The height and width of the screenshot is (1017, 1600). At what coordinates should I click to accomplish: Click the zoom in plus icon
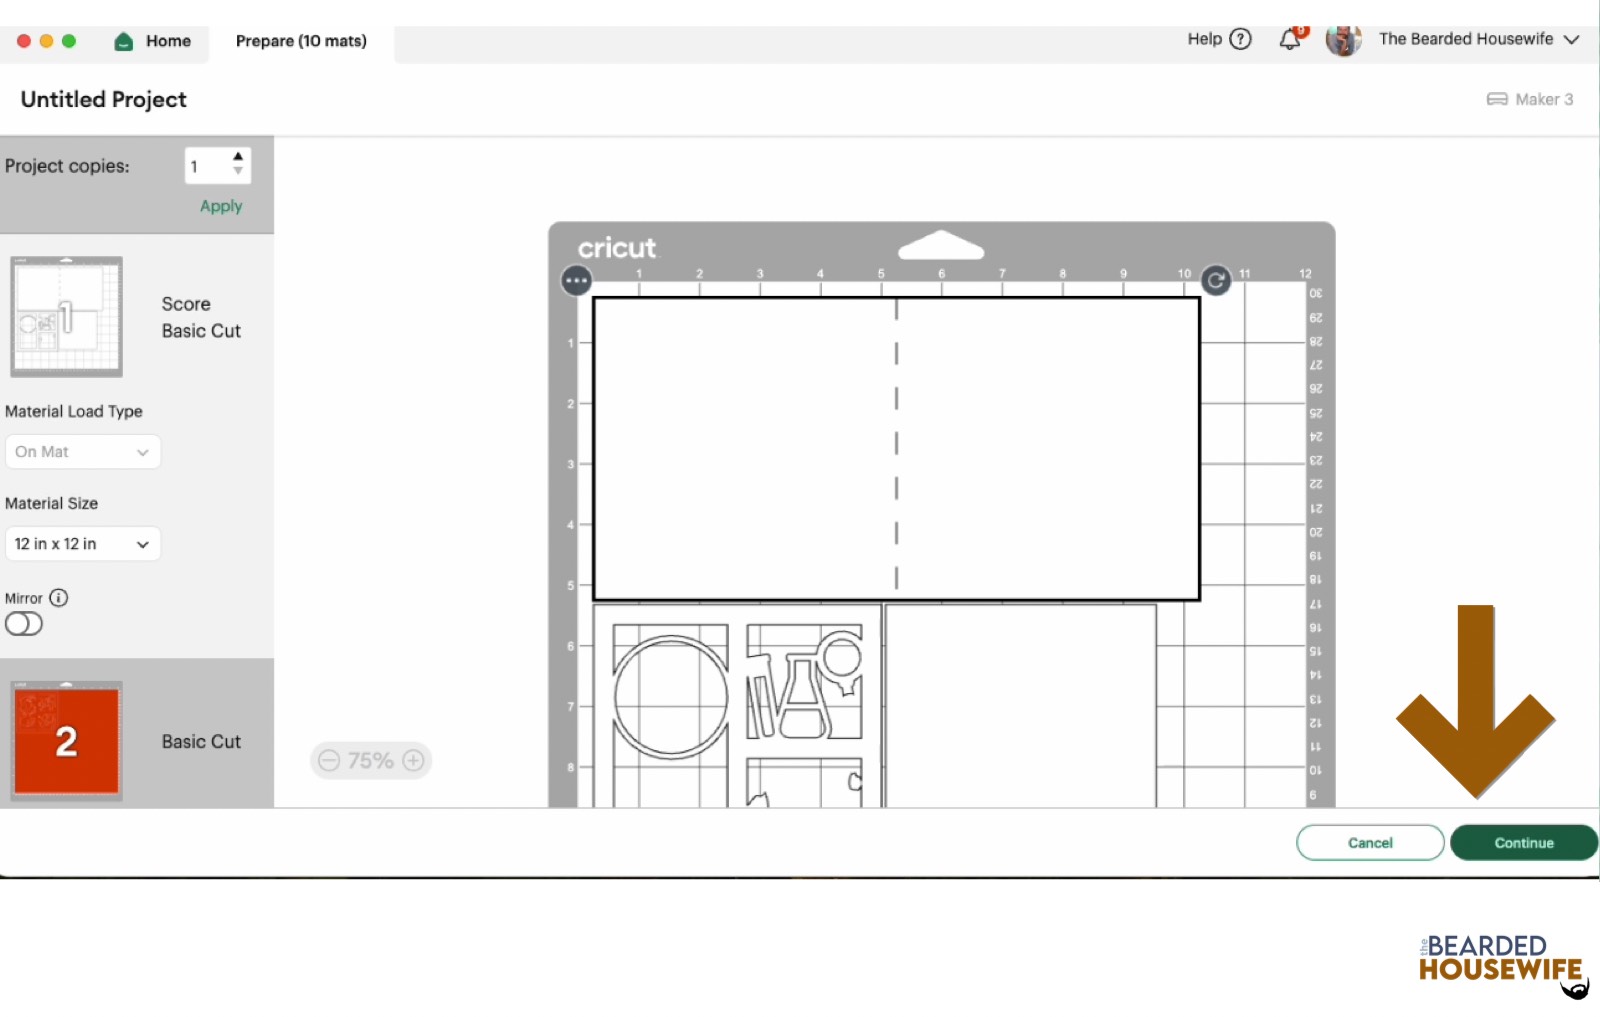(413, 761)
